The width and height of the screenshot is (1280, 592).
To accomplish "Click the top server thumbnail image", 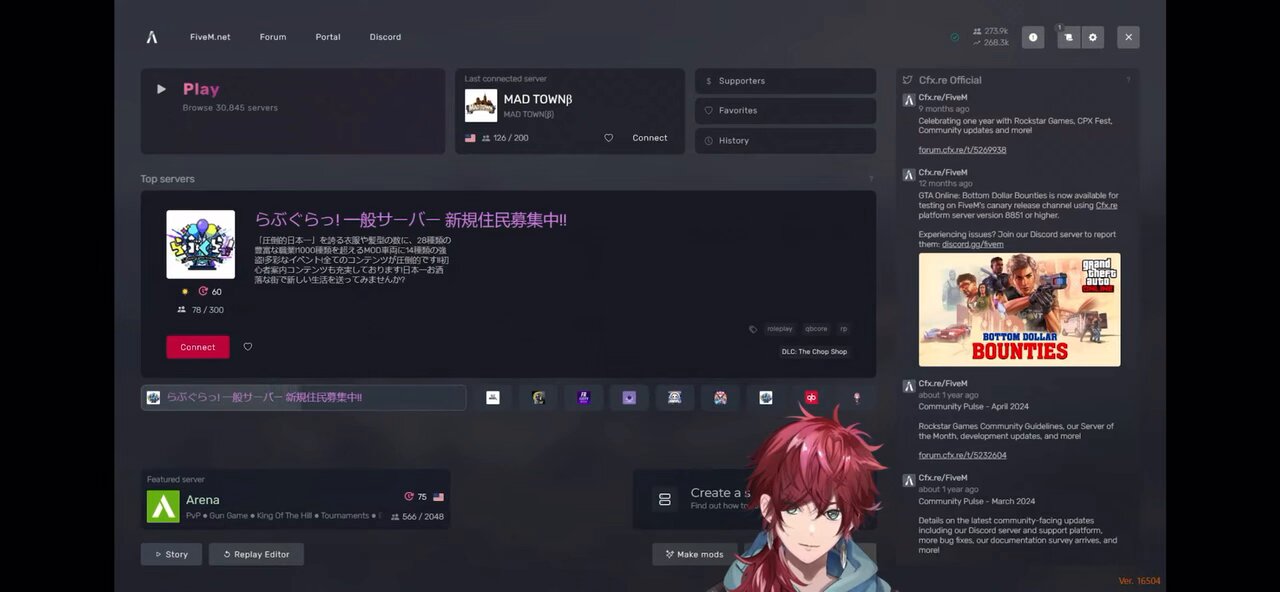I will point(200,244).
